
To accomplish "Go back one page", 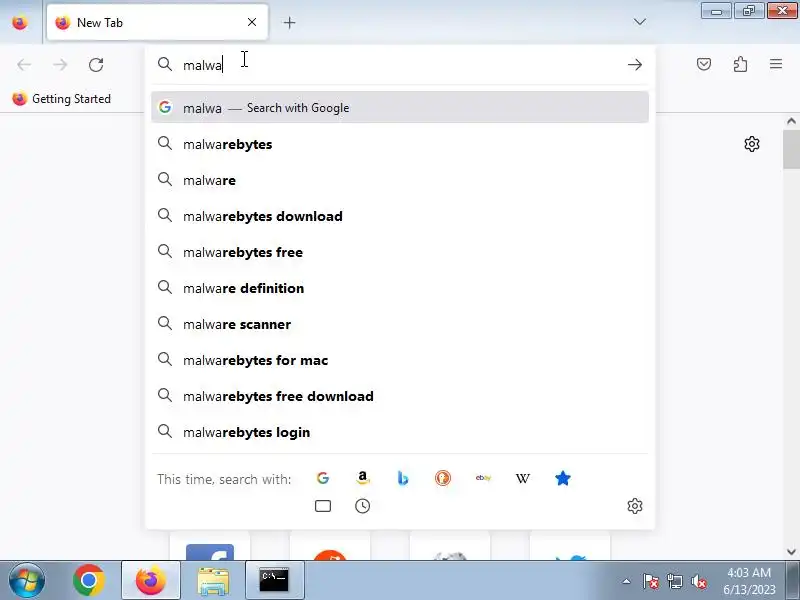I will (x=24, y=65).
